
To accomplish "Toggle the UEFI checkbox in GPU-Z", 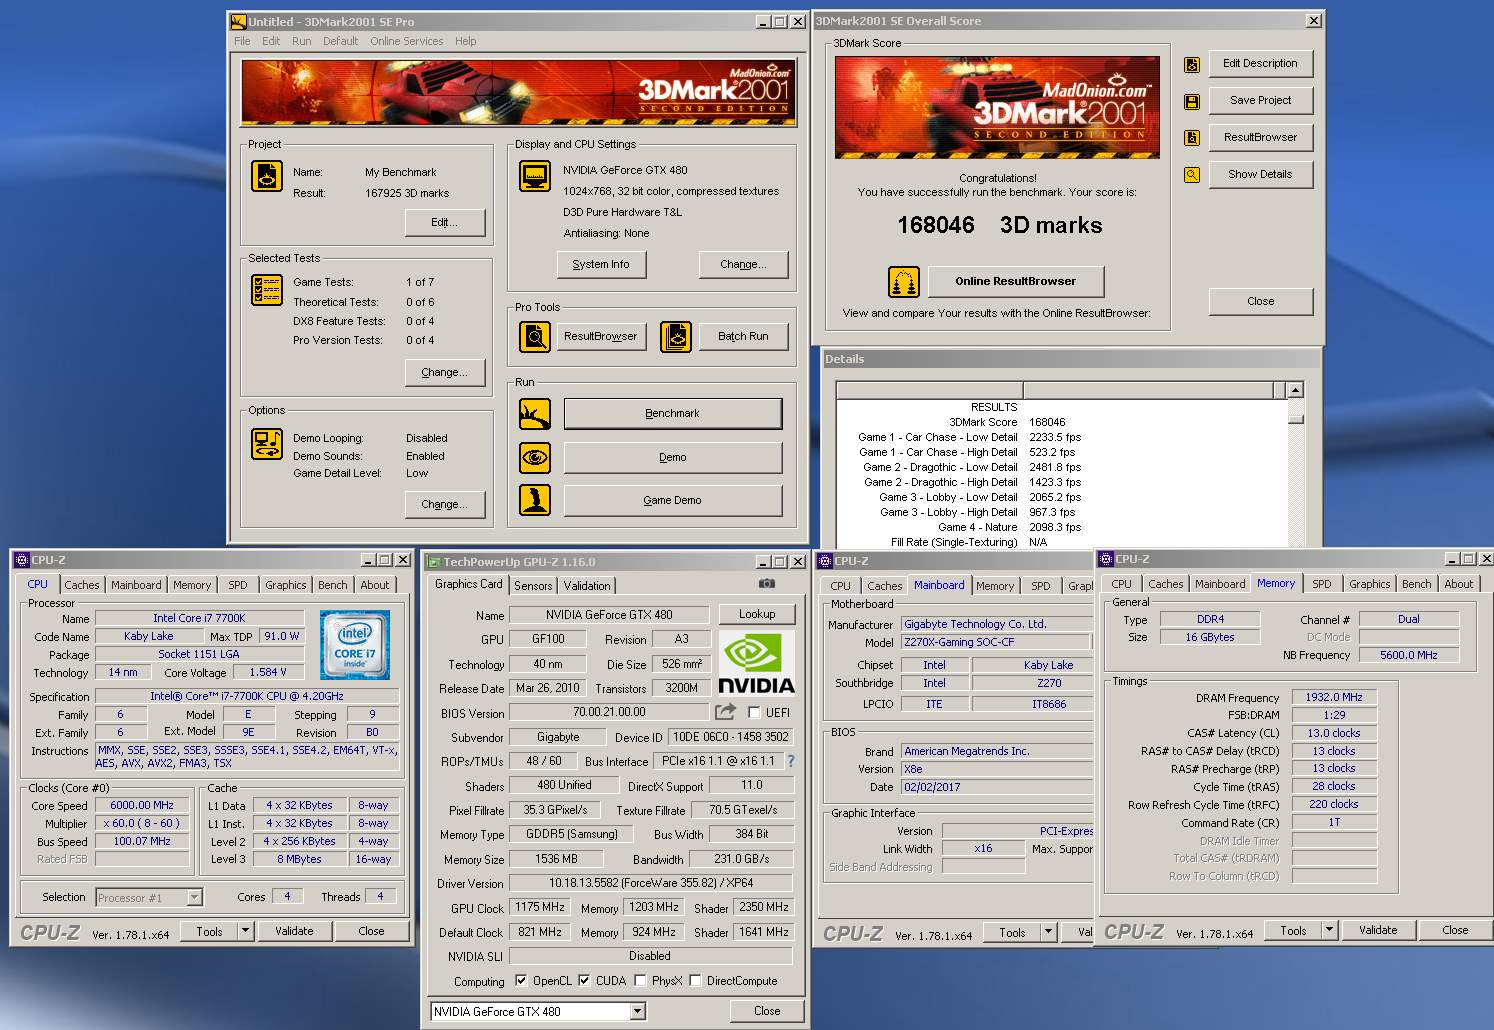I will (753, 712).
